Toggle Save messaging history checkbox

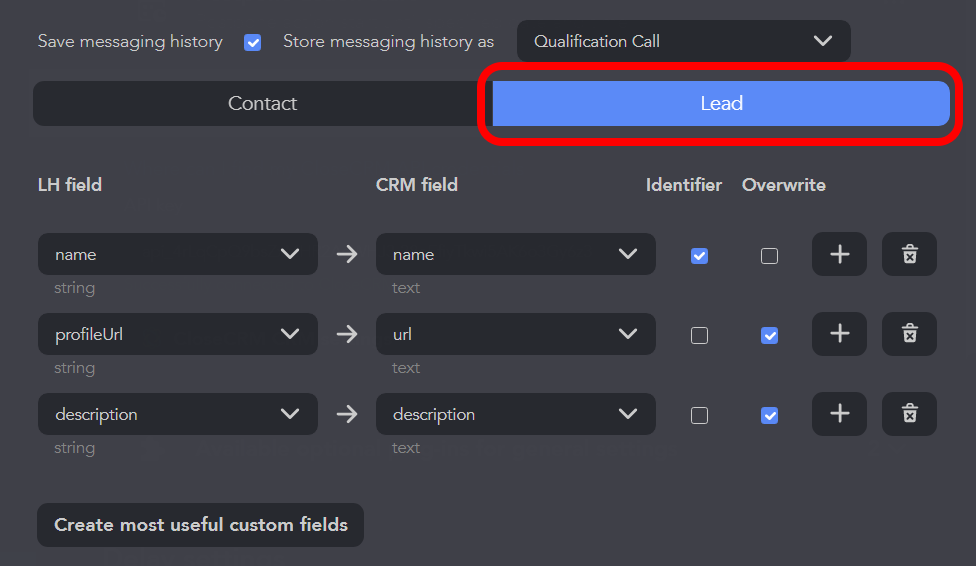pyautogui.click(x=253, y=42)
